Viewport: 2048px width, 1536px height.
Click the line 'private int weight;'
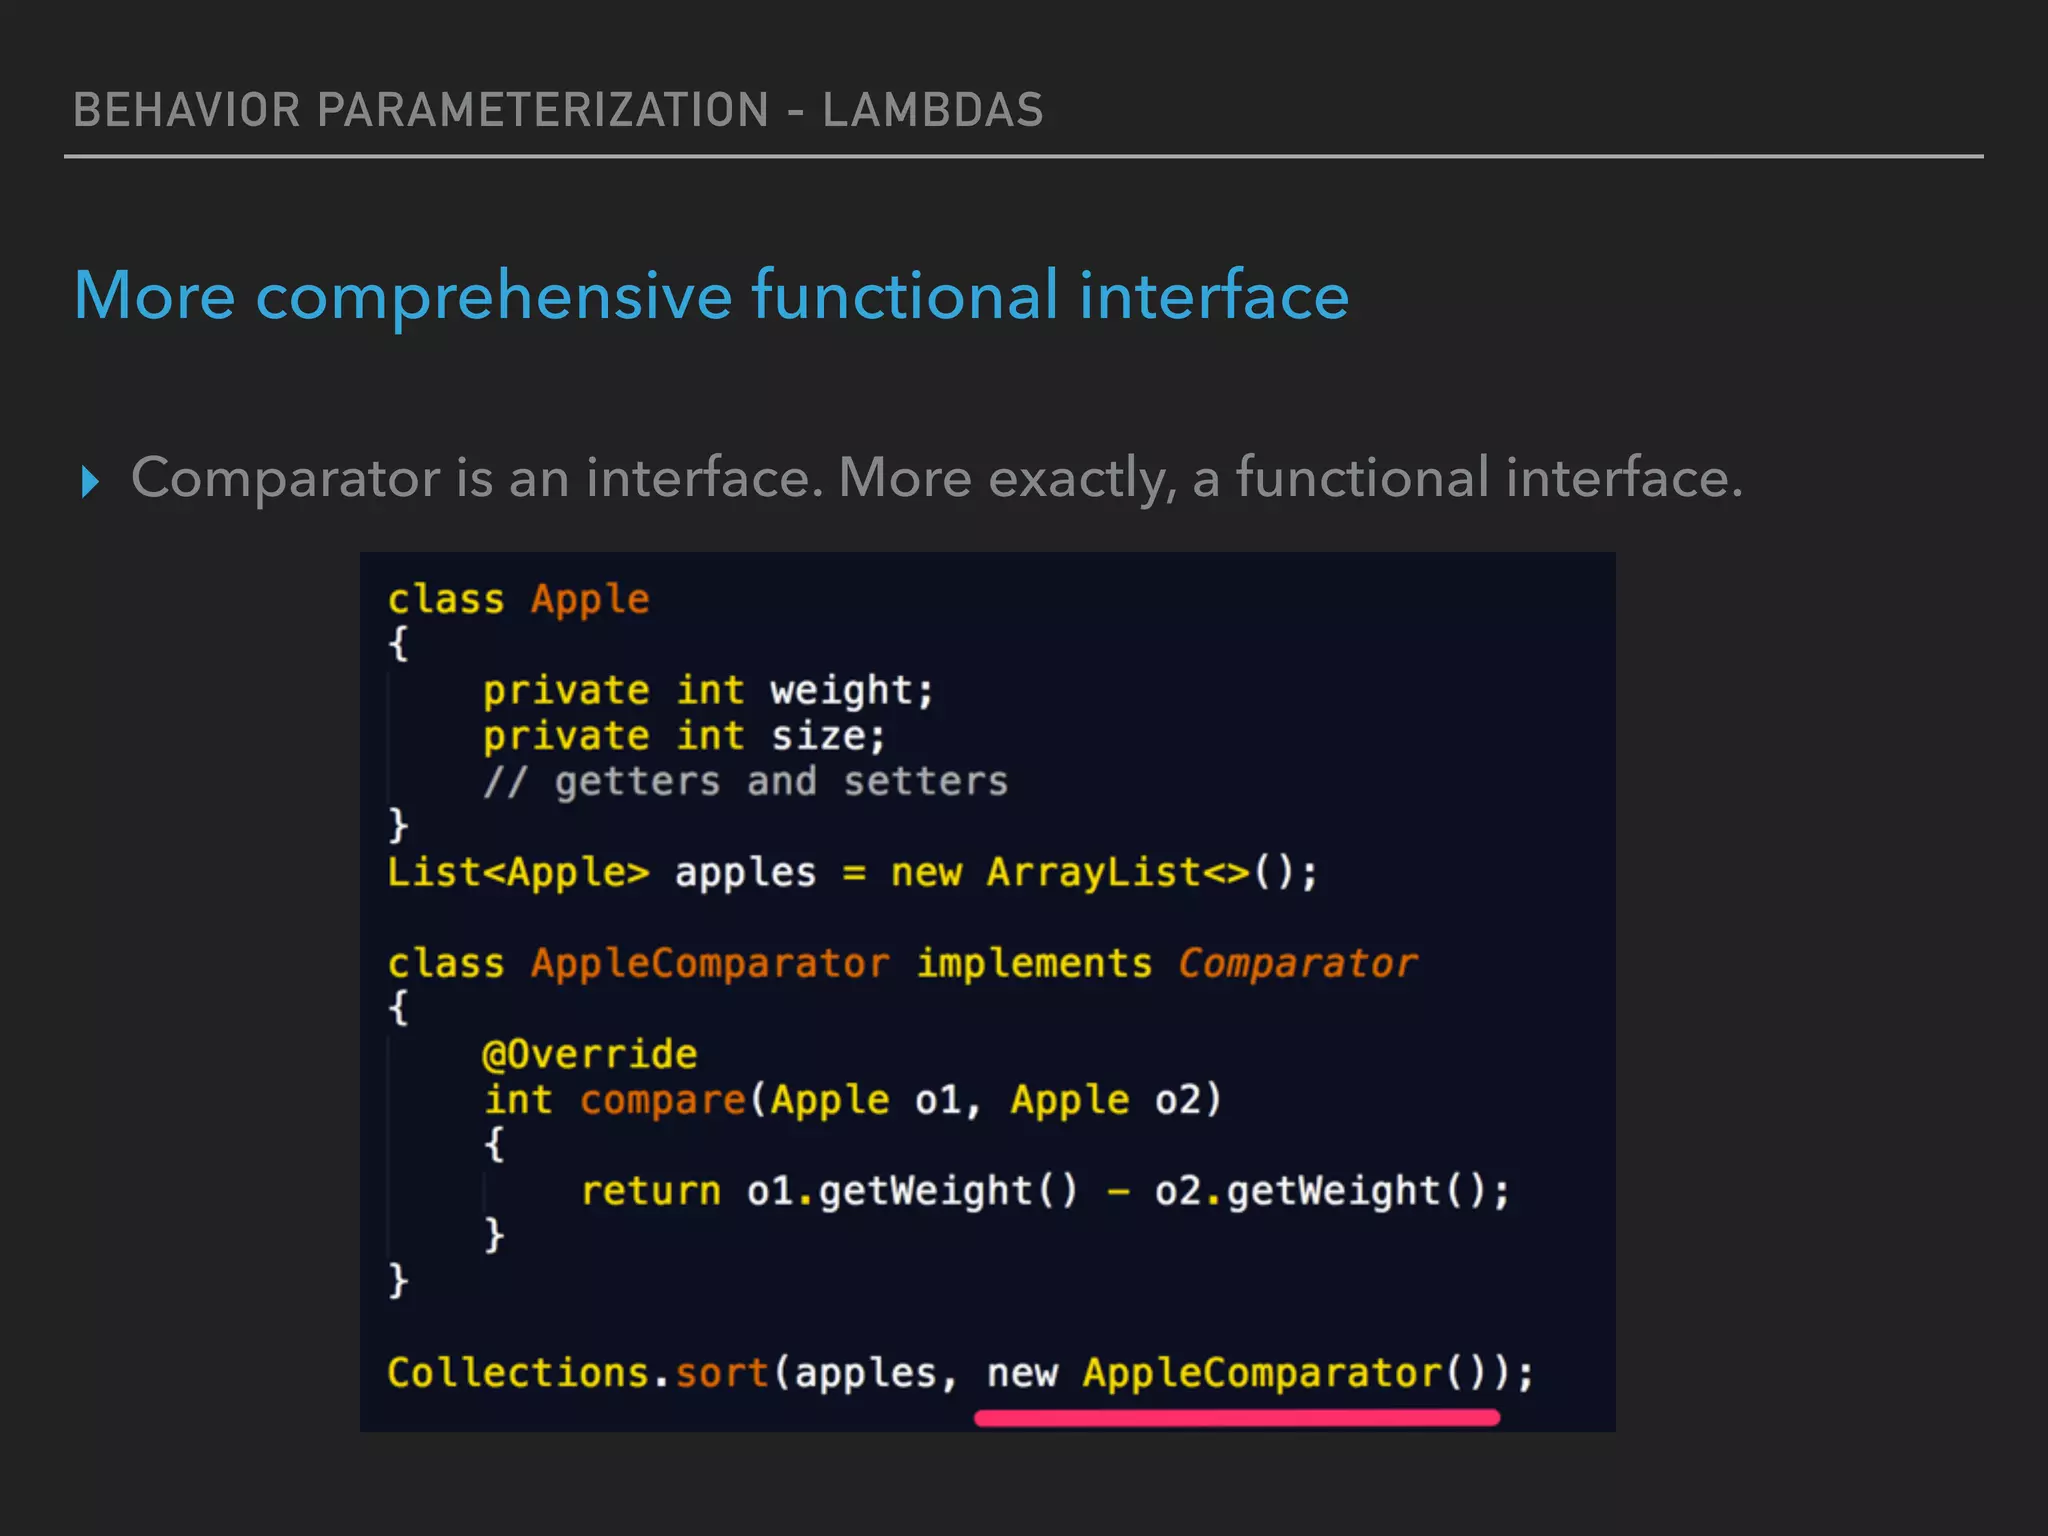[x=708, y=690]
